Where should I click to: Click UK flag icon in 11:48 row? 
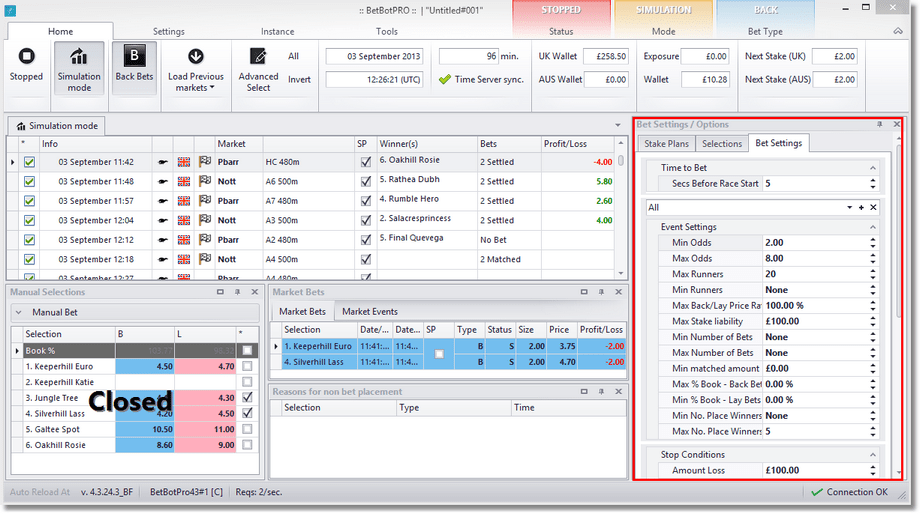[x=184, y=181]
